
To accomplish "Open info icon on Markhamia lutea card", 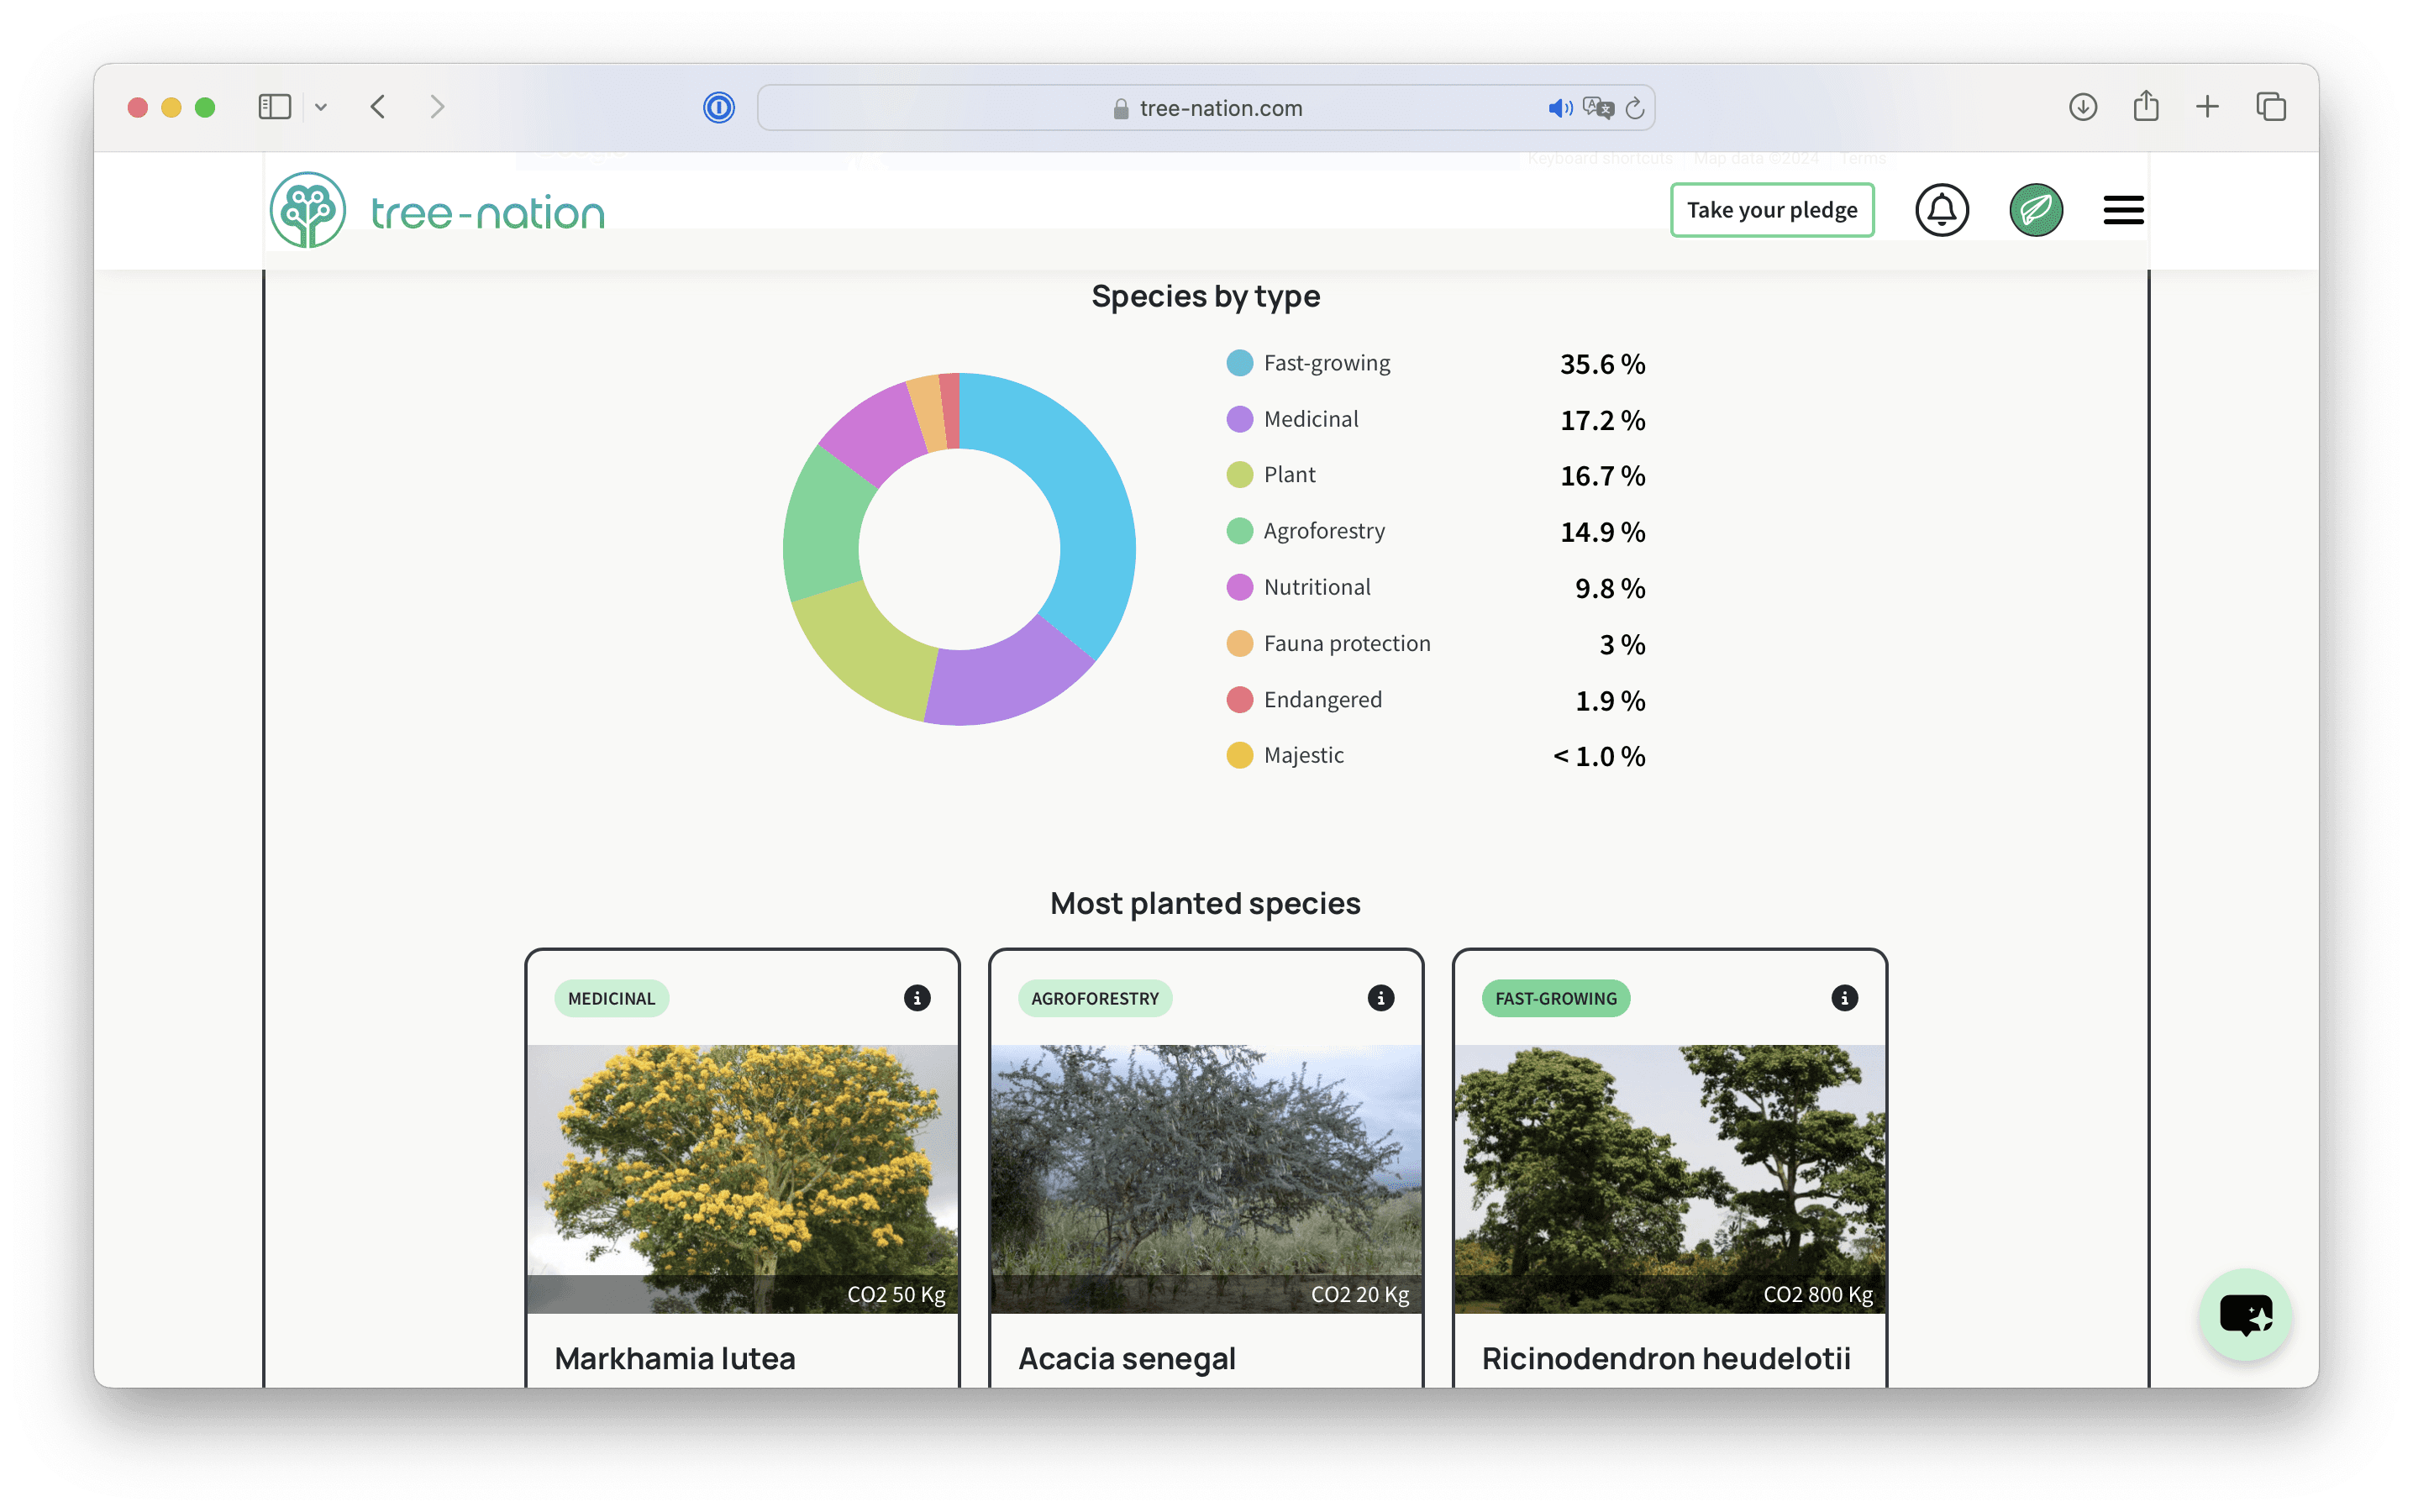I will click(x=917, y=998).
